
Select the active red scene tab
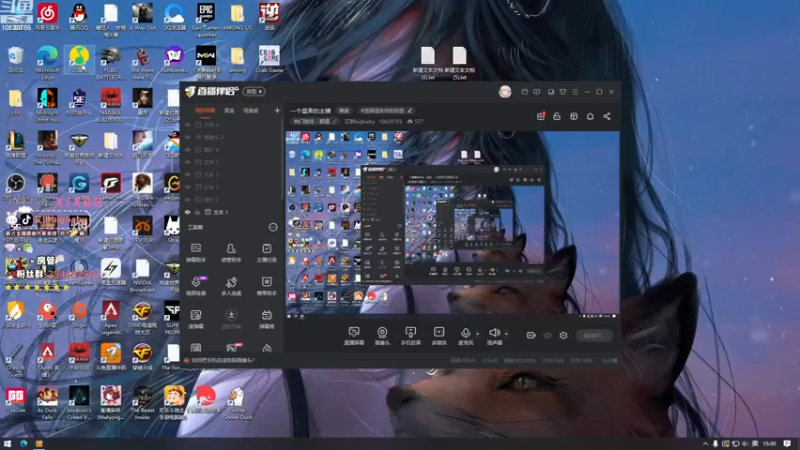205,111
